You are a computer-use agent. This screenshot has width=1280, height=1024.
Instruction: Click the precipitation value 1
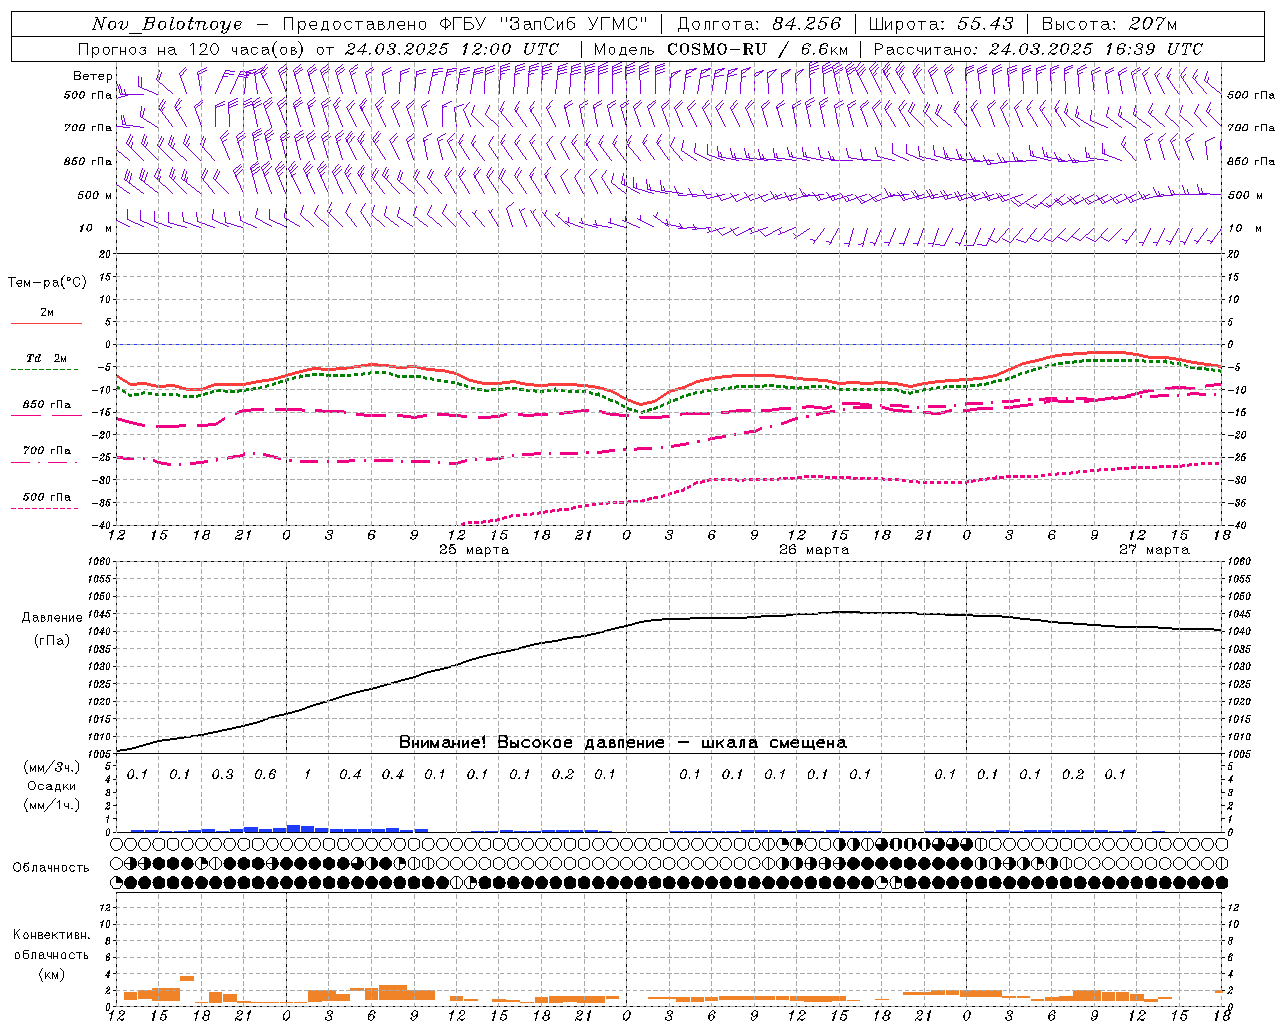coord(308,775)
